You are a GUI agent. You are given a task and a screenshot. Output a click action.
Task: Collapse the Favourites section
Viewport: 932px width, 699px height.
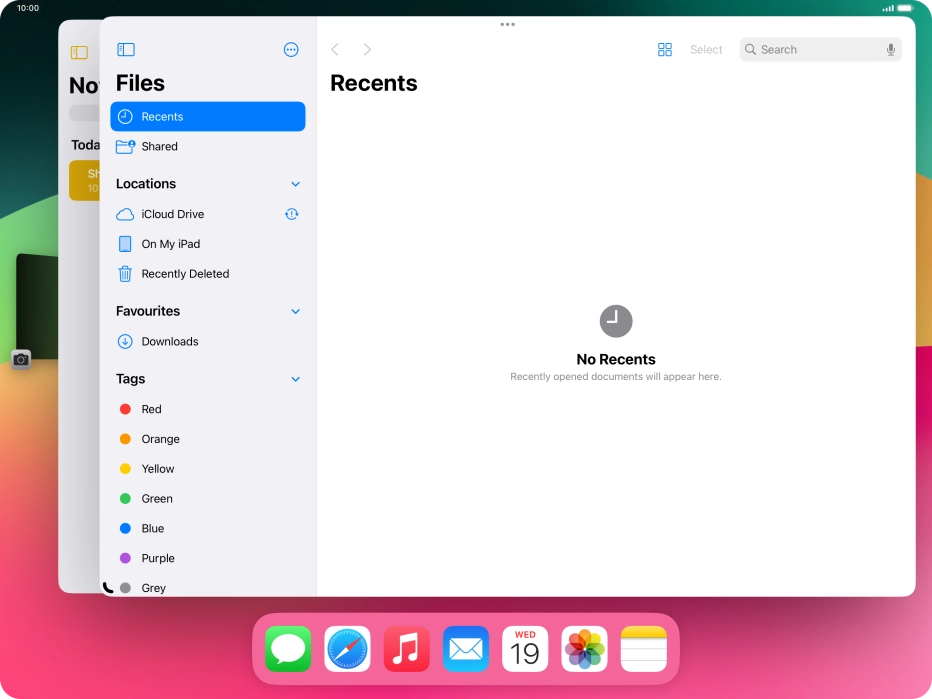click(x=295, y=311)
